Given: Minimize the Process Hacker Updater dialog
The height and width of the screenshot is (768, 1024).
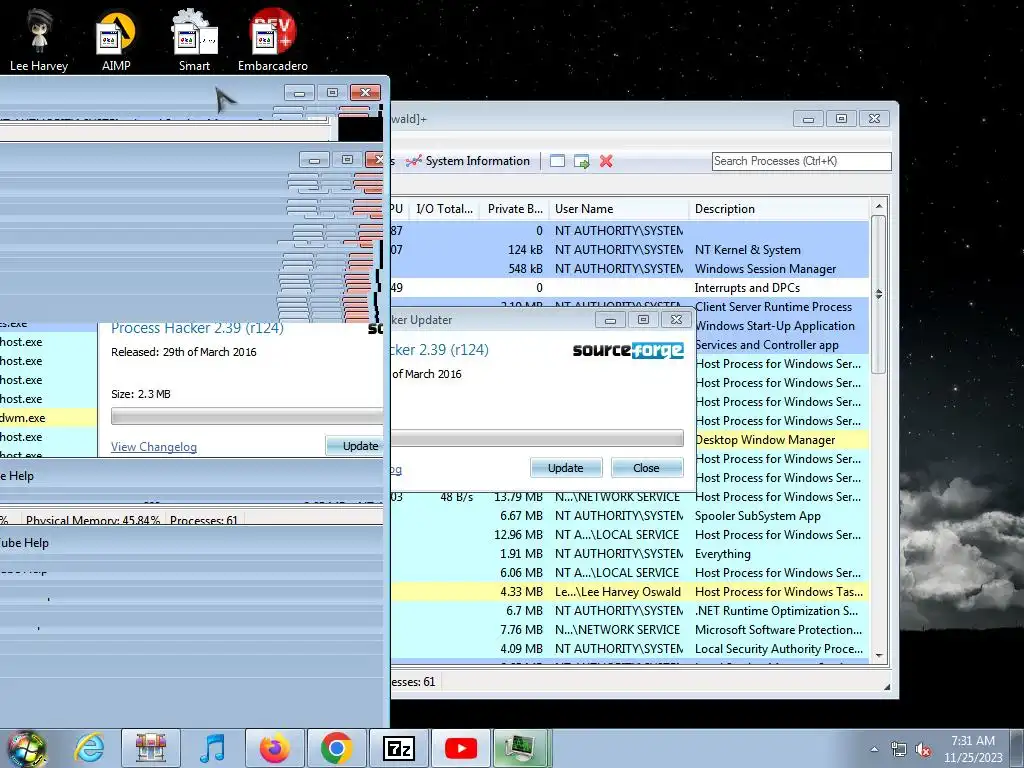Looking at the screenshot, I should point(611,320).
